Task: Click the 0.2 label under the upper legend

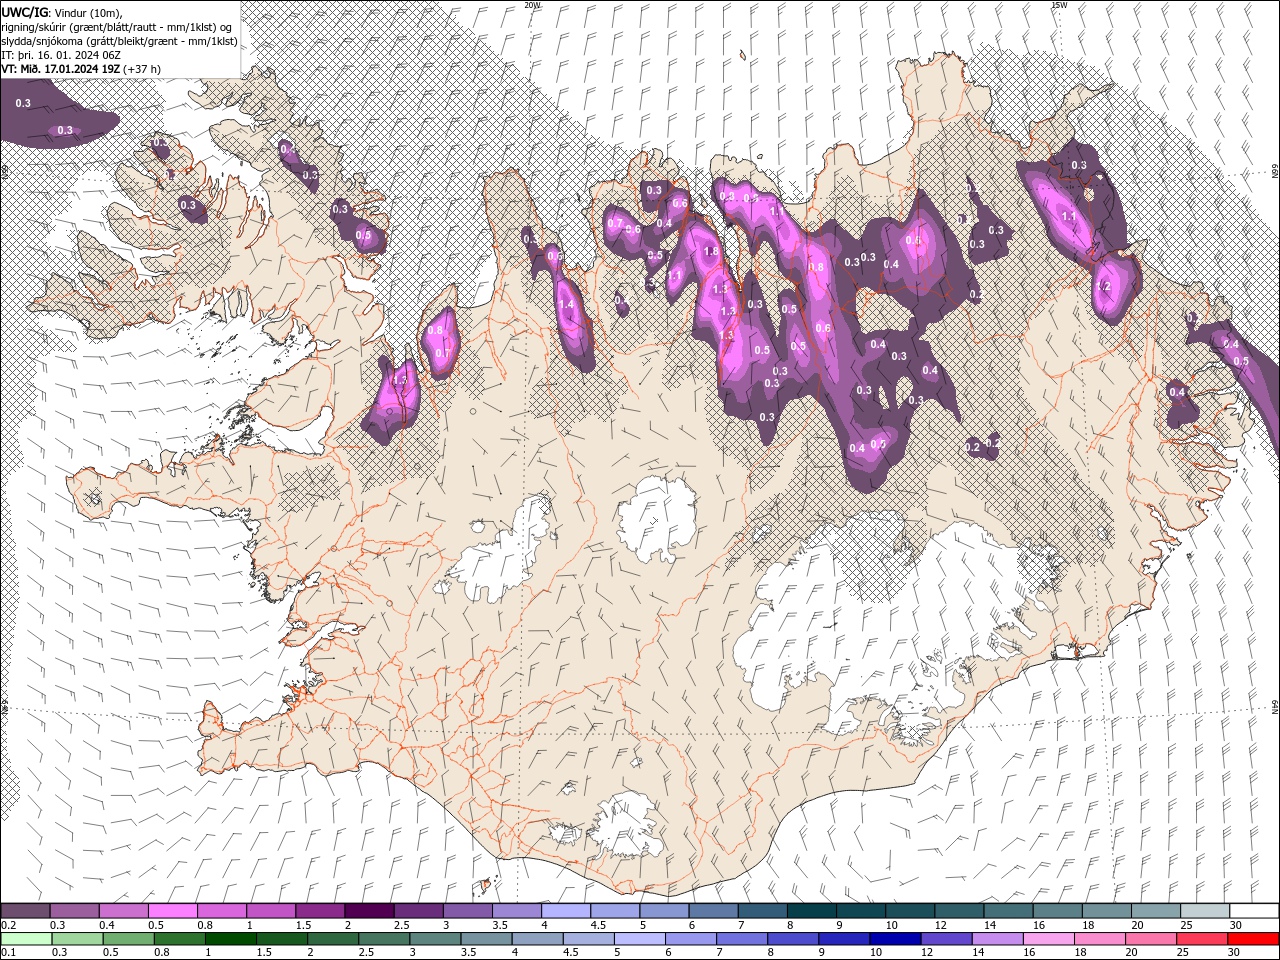Action: point(7,925)
